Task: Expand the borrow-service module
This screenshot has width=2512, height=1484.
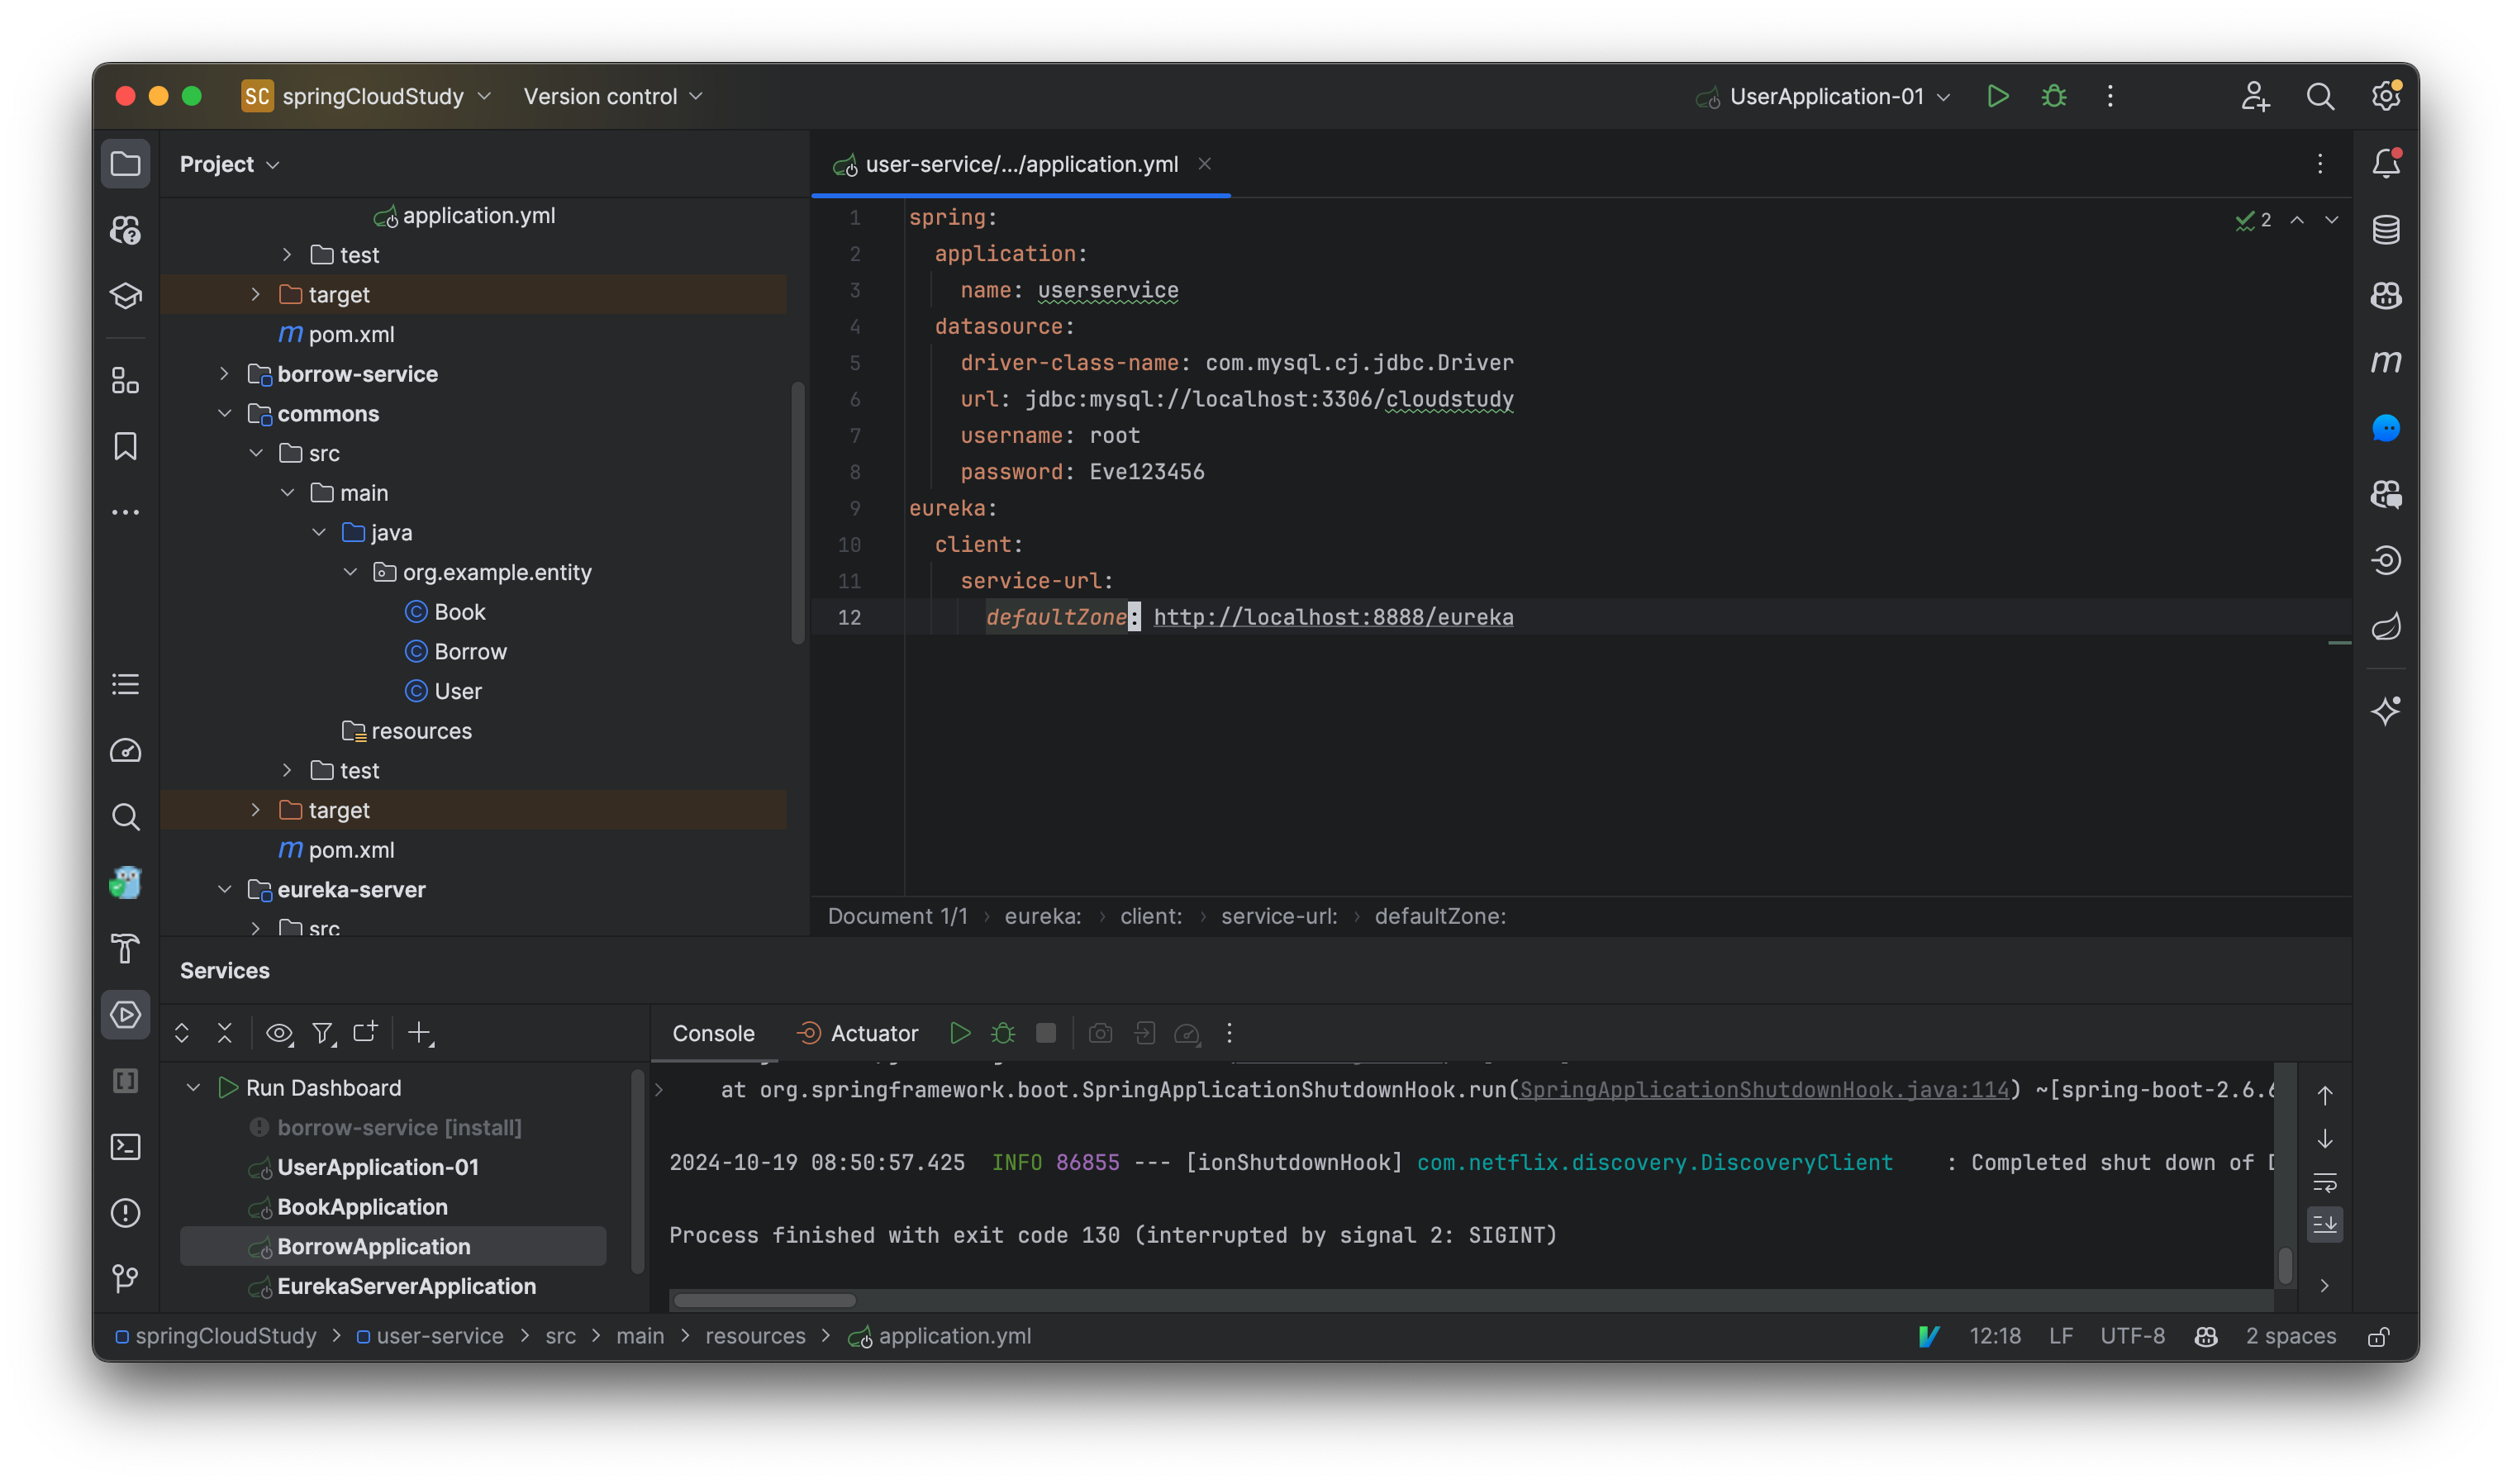Action: click(x=223, y=374)
